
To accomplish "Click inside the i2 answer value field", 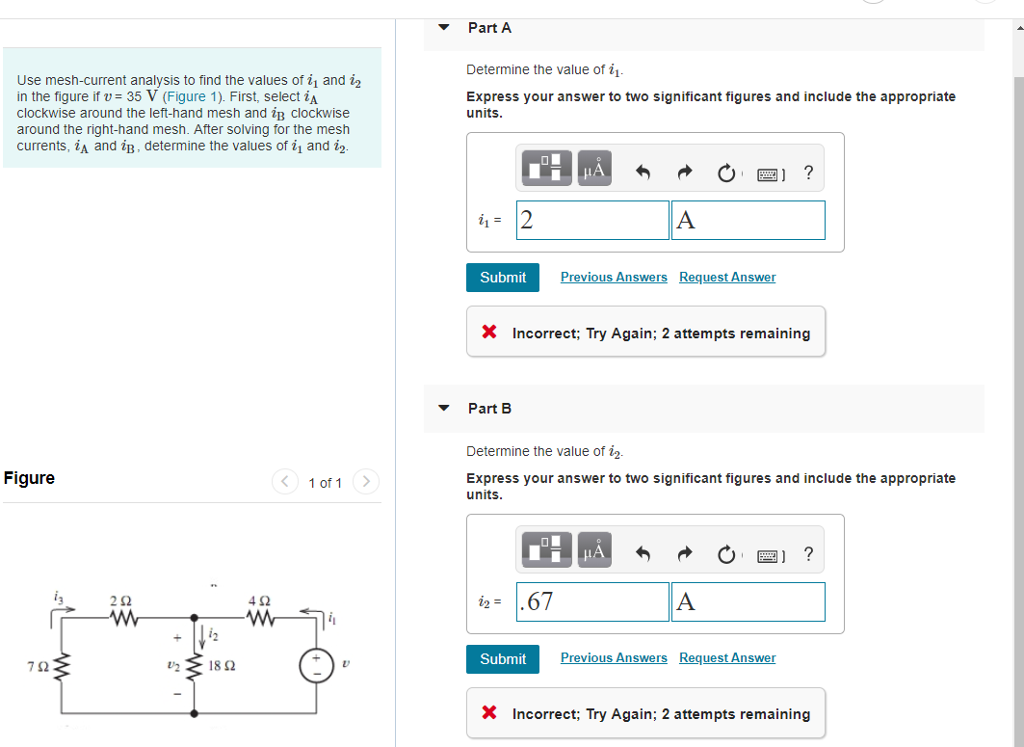I will point(592,602).
